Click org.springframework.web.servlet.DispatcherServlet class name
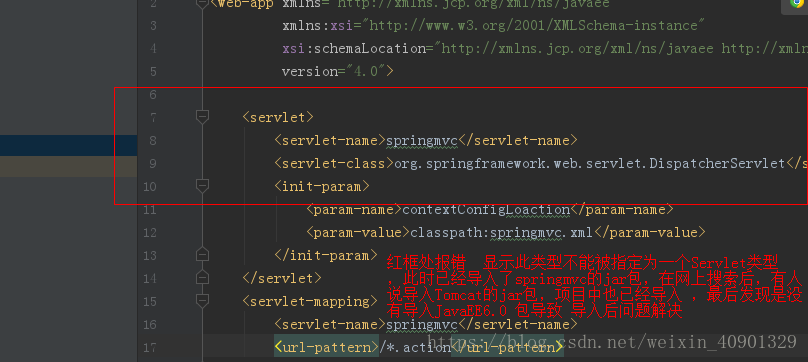The image size is (808, 362). [590, 163]
